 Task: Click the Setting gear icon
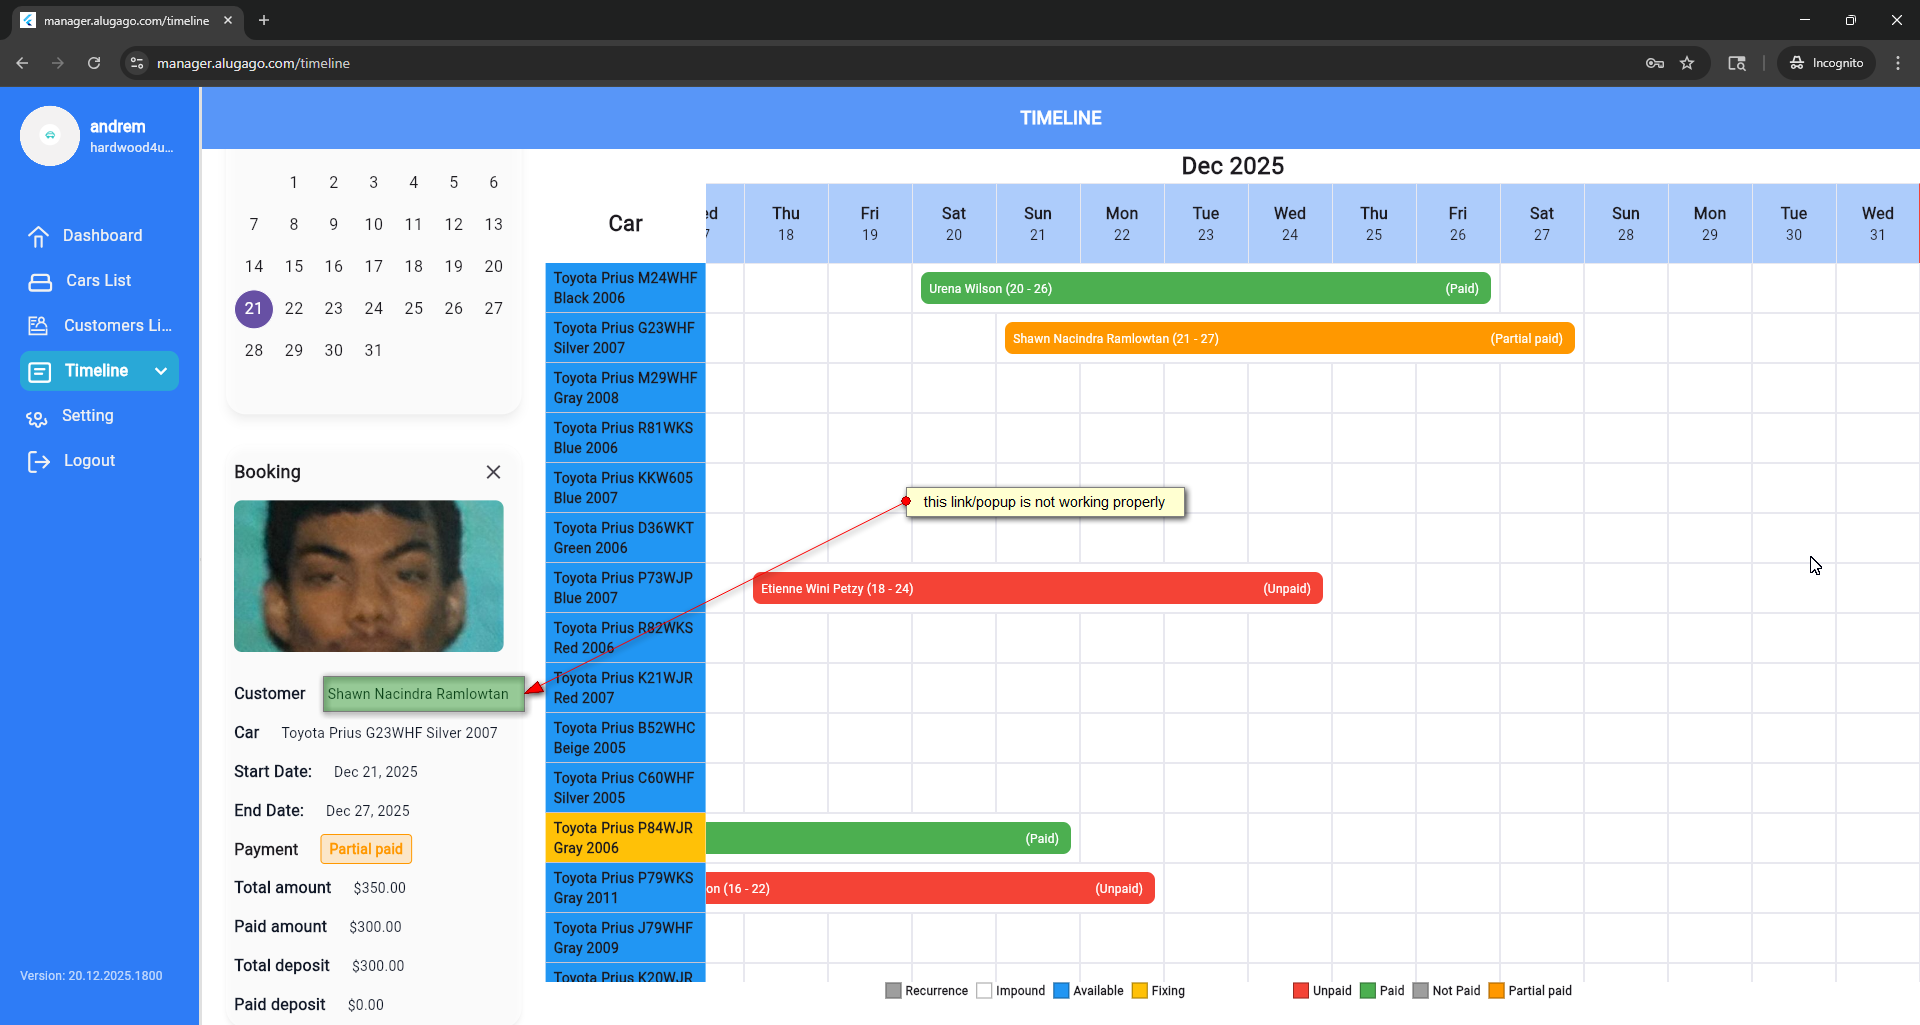(x=37, y=417)
